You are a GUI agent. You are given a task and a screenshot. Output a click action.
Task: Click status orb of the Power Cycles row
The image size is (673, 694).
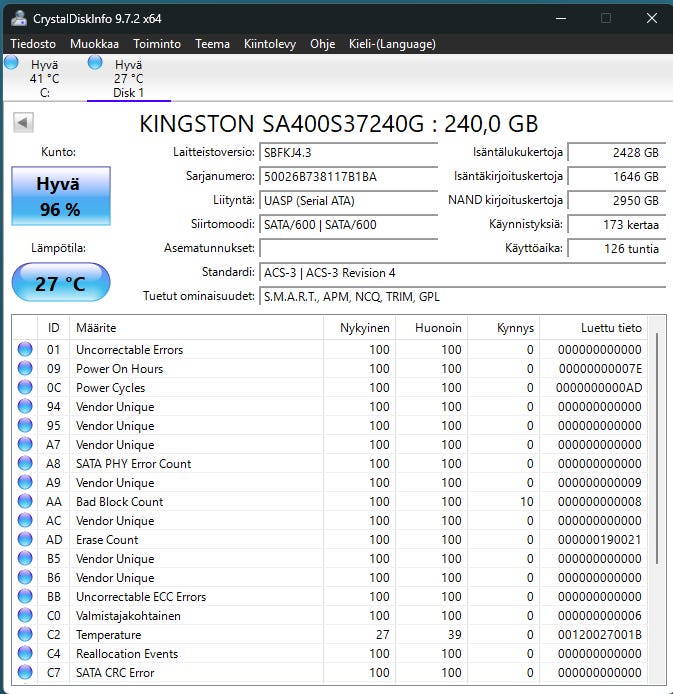(x=25, y=387)
